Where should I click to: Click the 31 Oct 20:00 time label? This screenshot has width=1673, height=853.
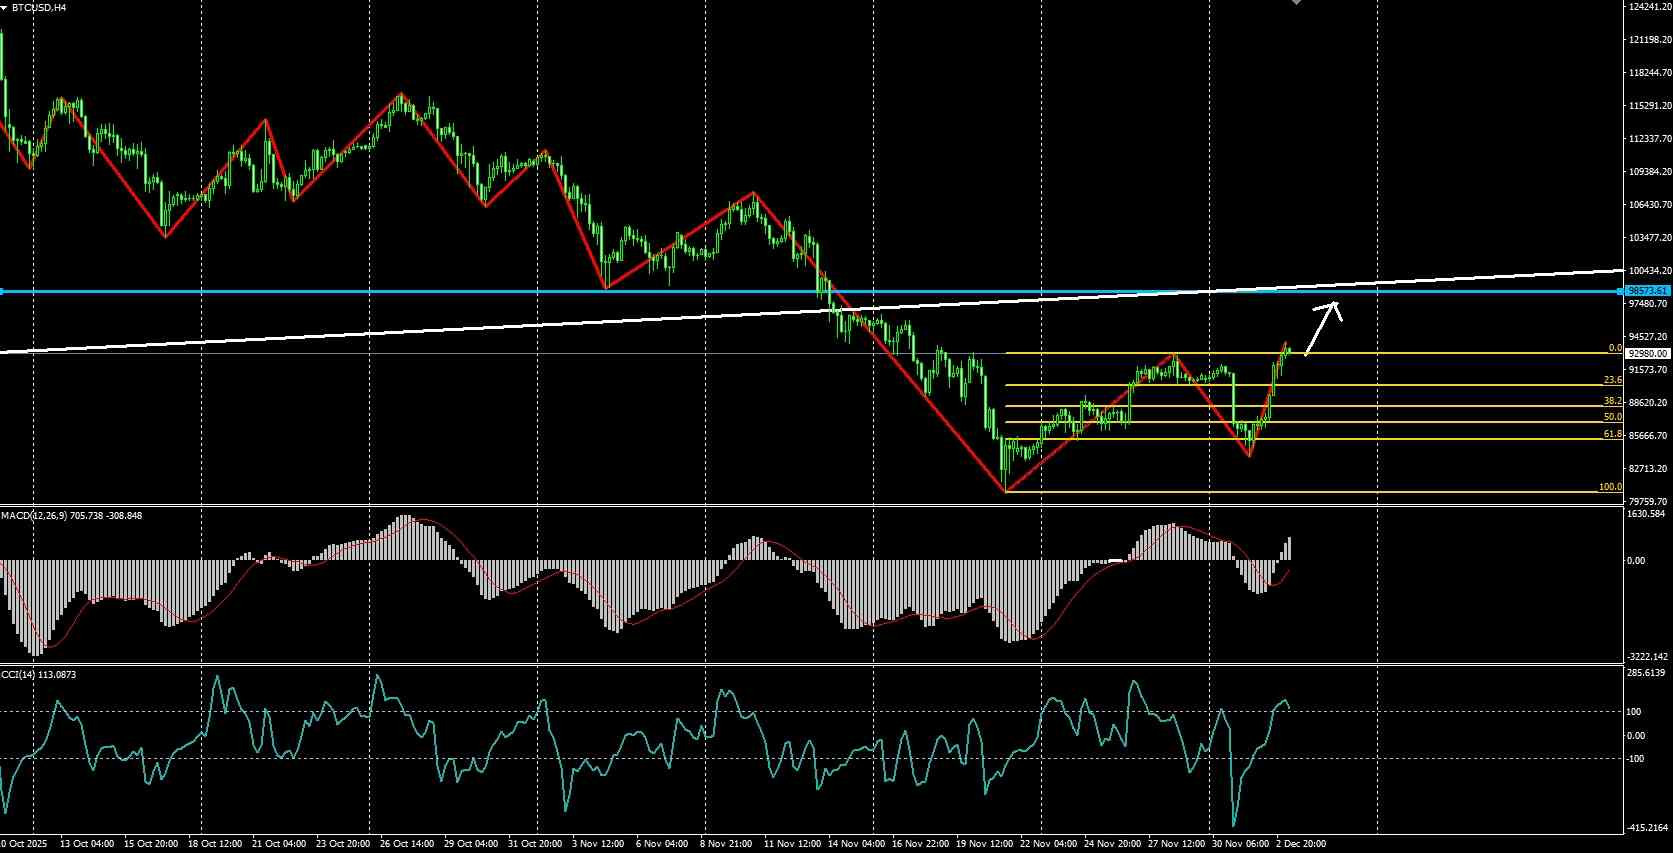536,844
